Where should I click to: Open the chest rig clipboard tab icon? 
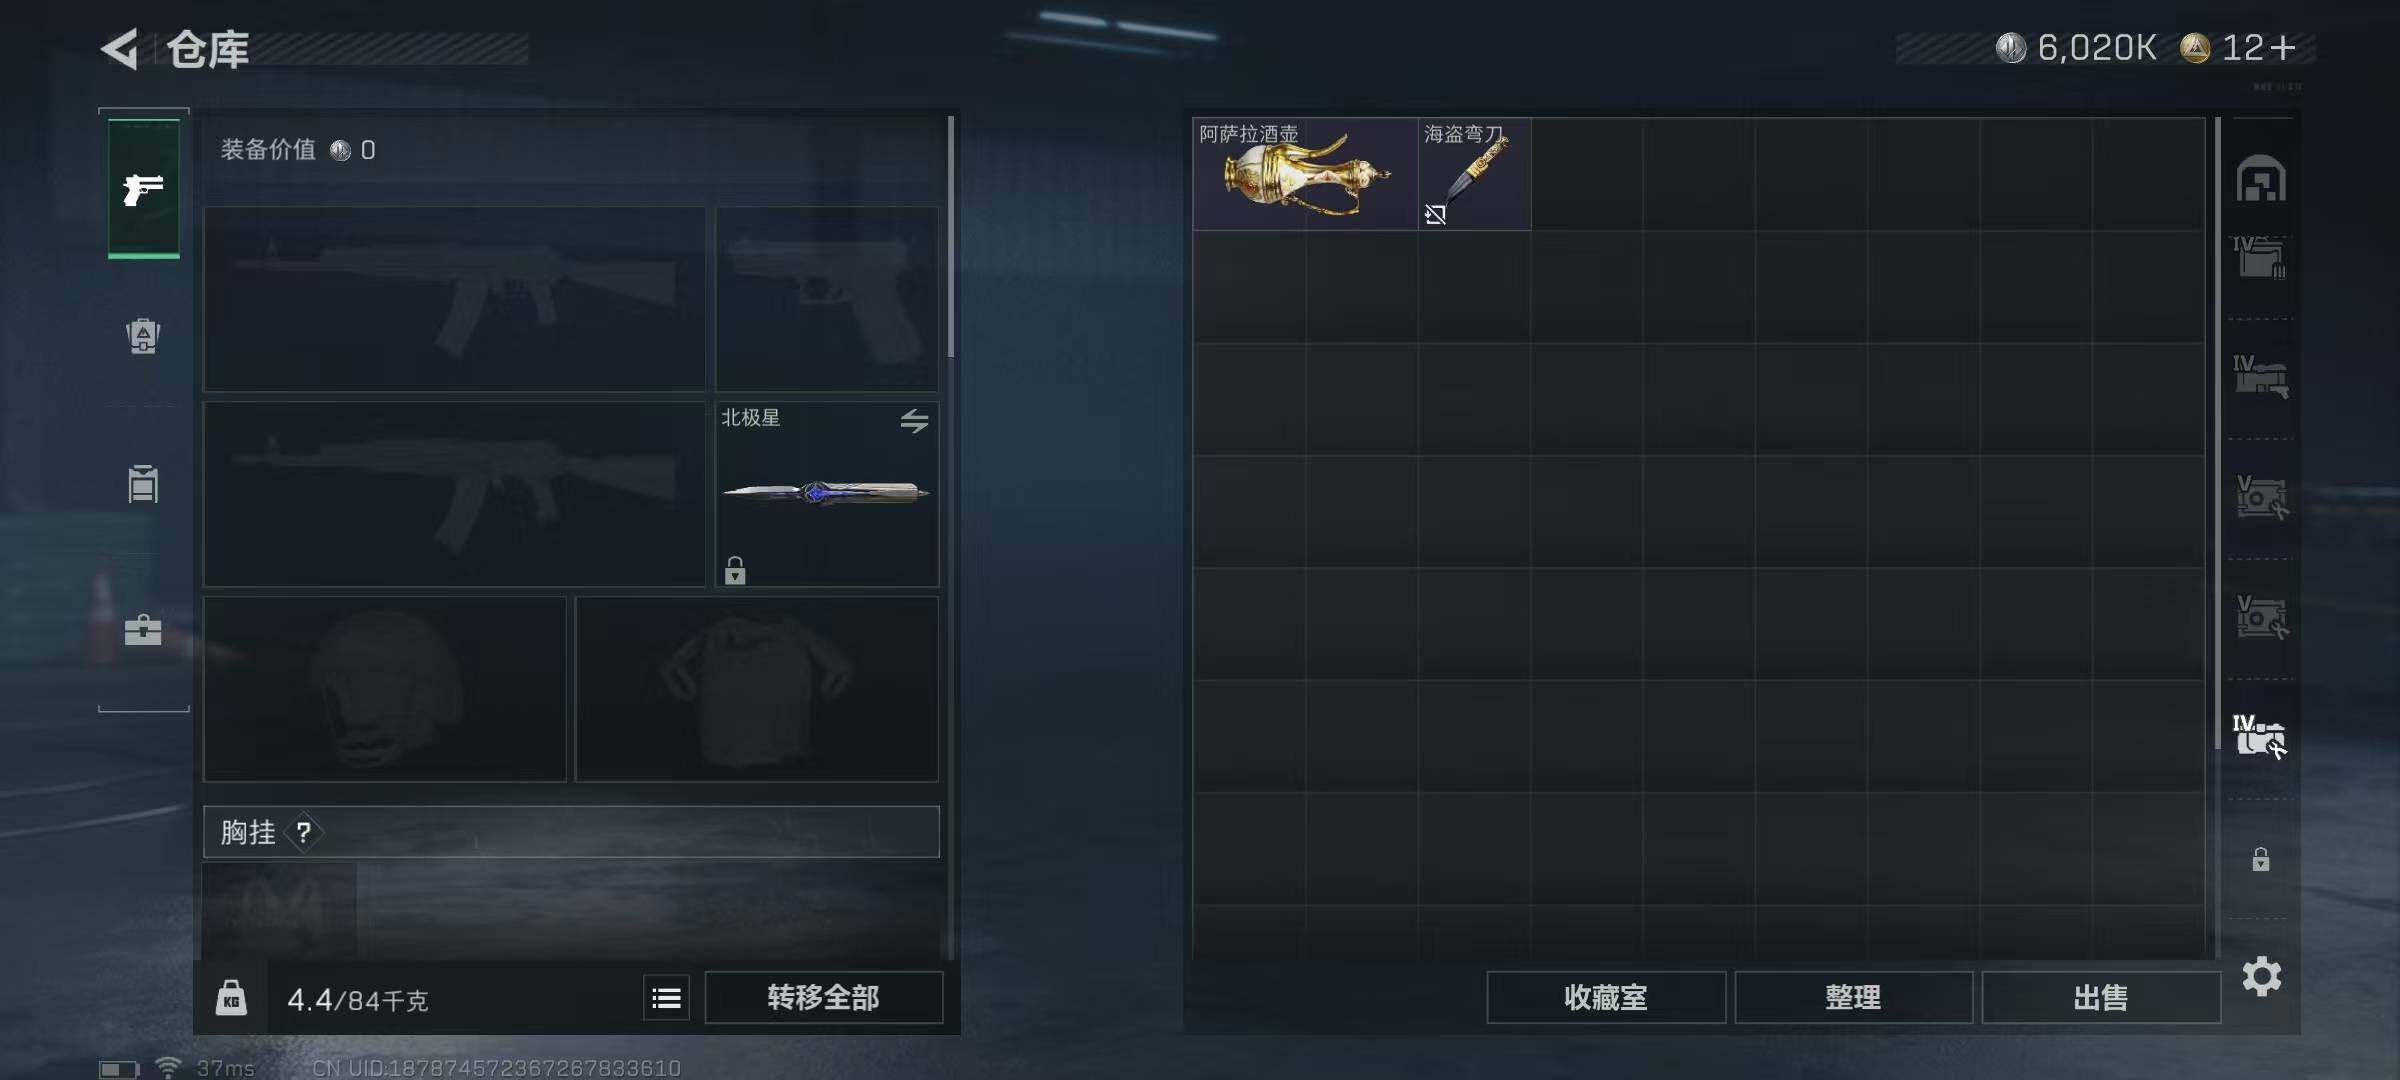pos(143,483)
